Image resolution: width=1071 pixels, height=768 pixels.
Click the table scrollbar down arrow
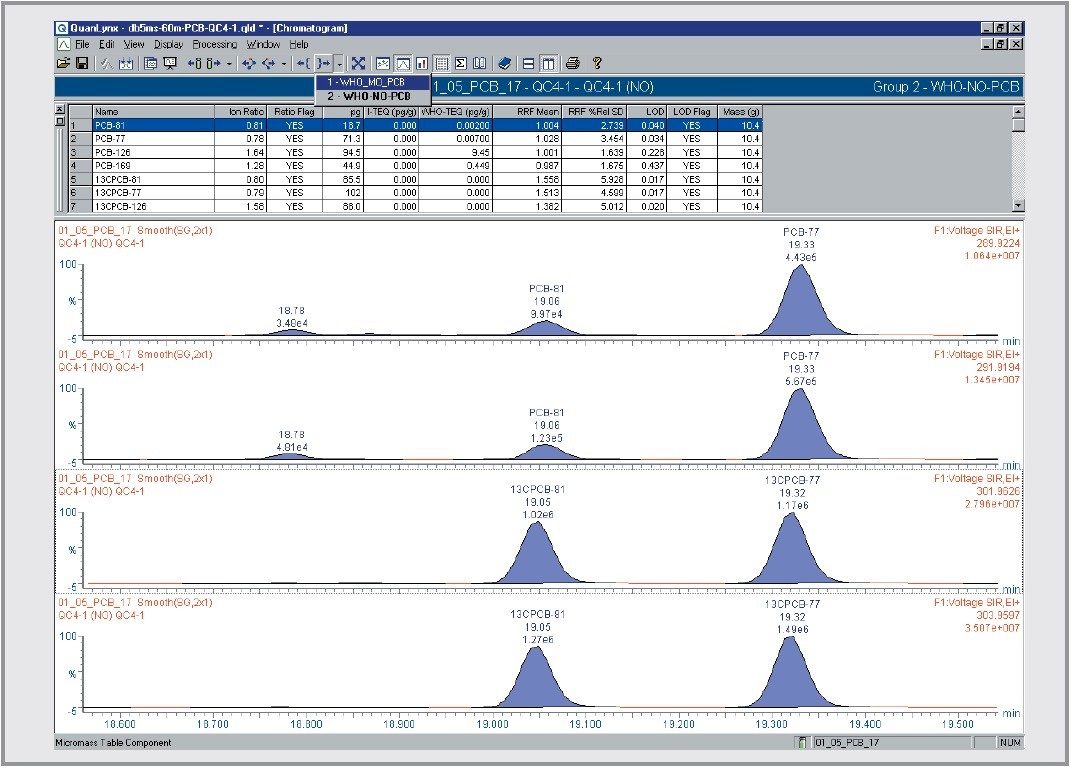point(1018,205)
